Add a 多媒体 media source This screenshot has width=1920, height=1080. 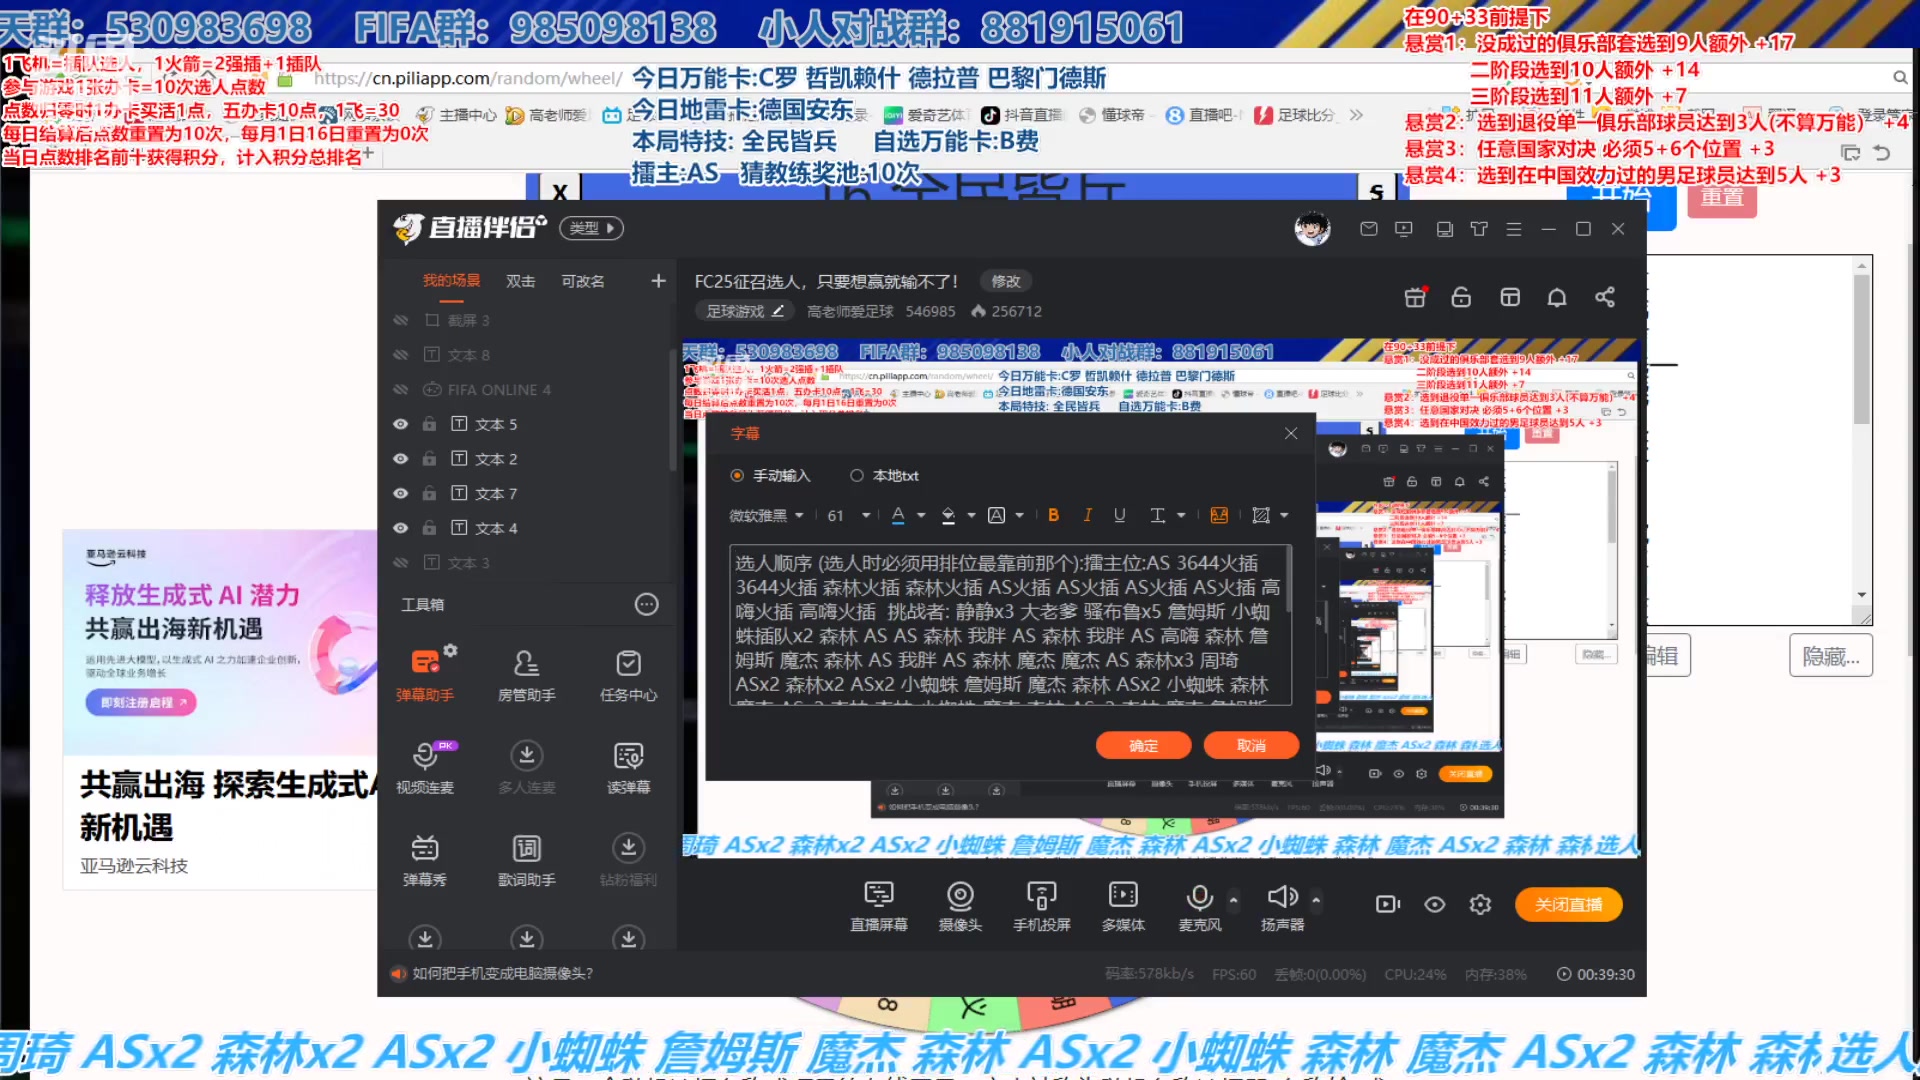tap(1123, 905)
